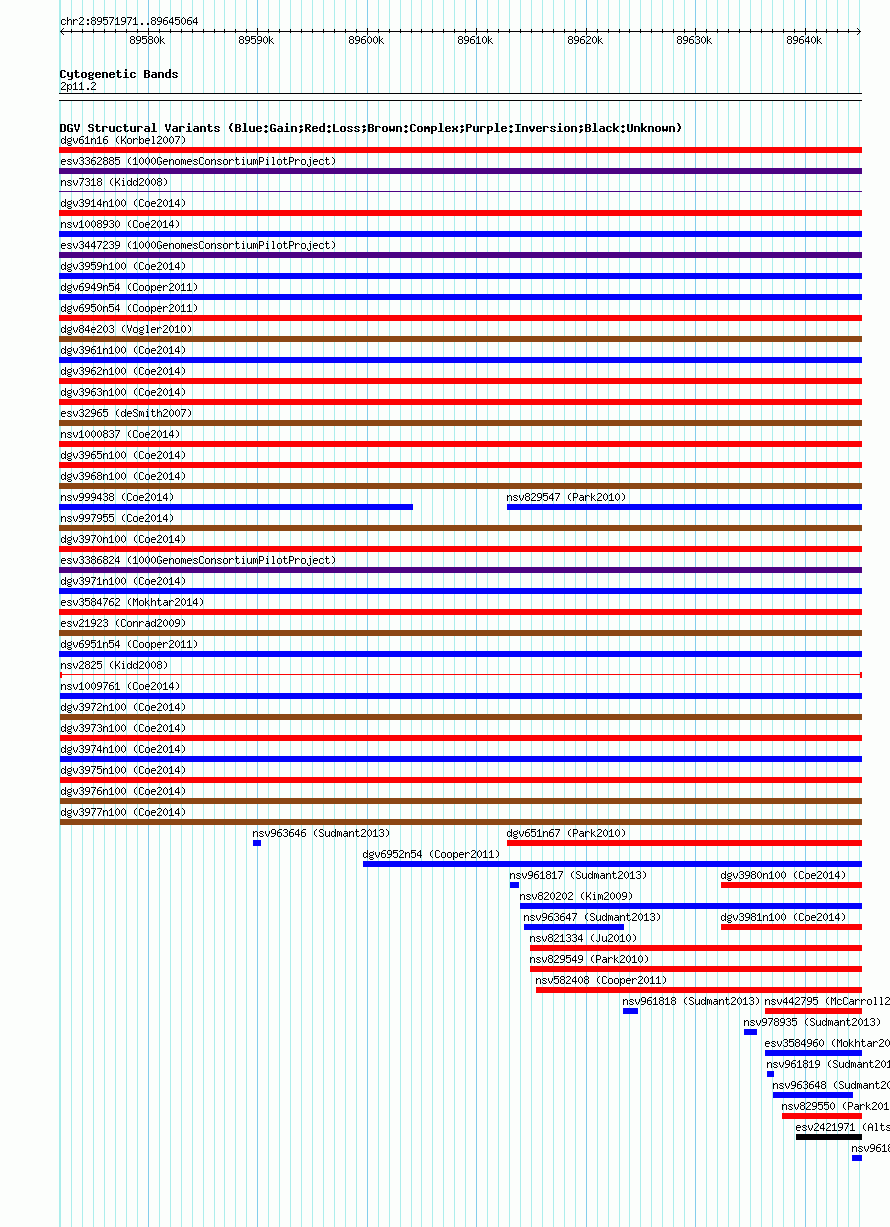The height and width of the screenshot is (1227, 890).
Task: Open esv32965 (deSmith2007) label
Action: (126, 414)
